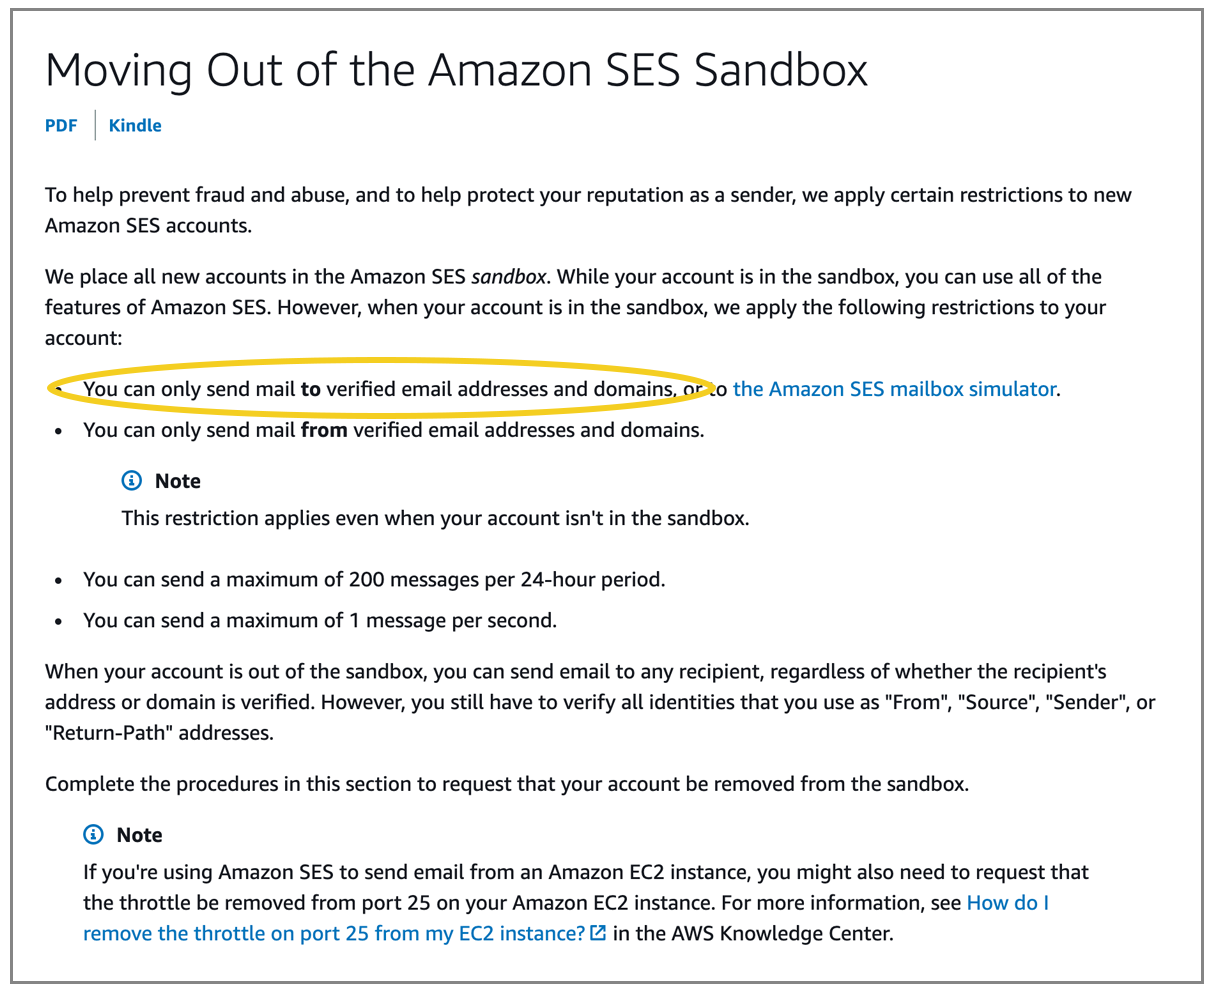Click the Moving Out of the Amazon SES Sandbox heading
This screenshot has height=996, width=1216.
(x=457, y=70)
